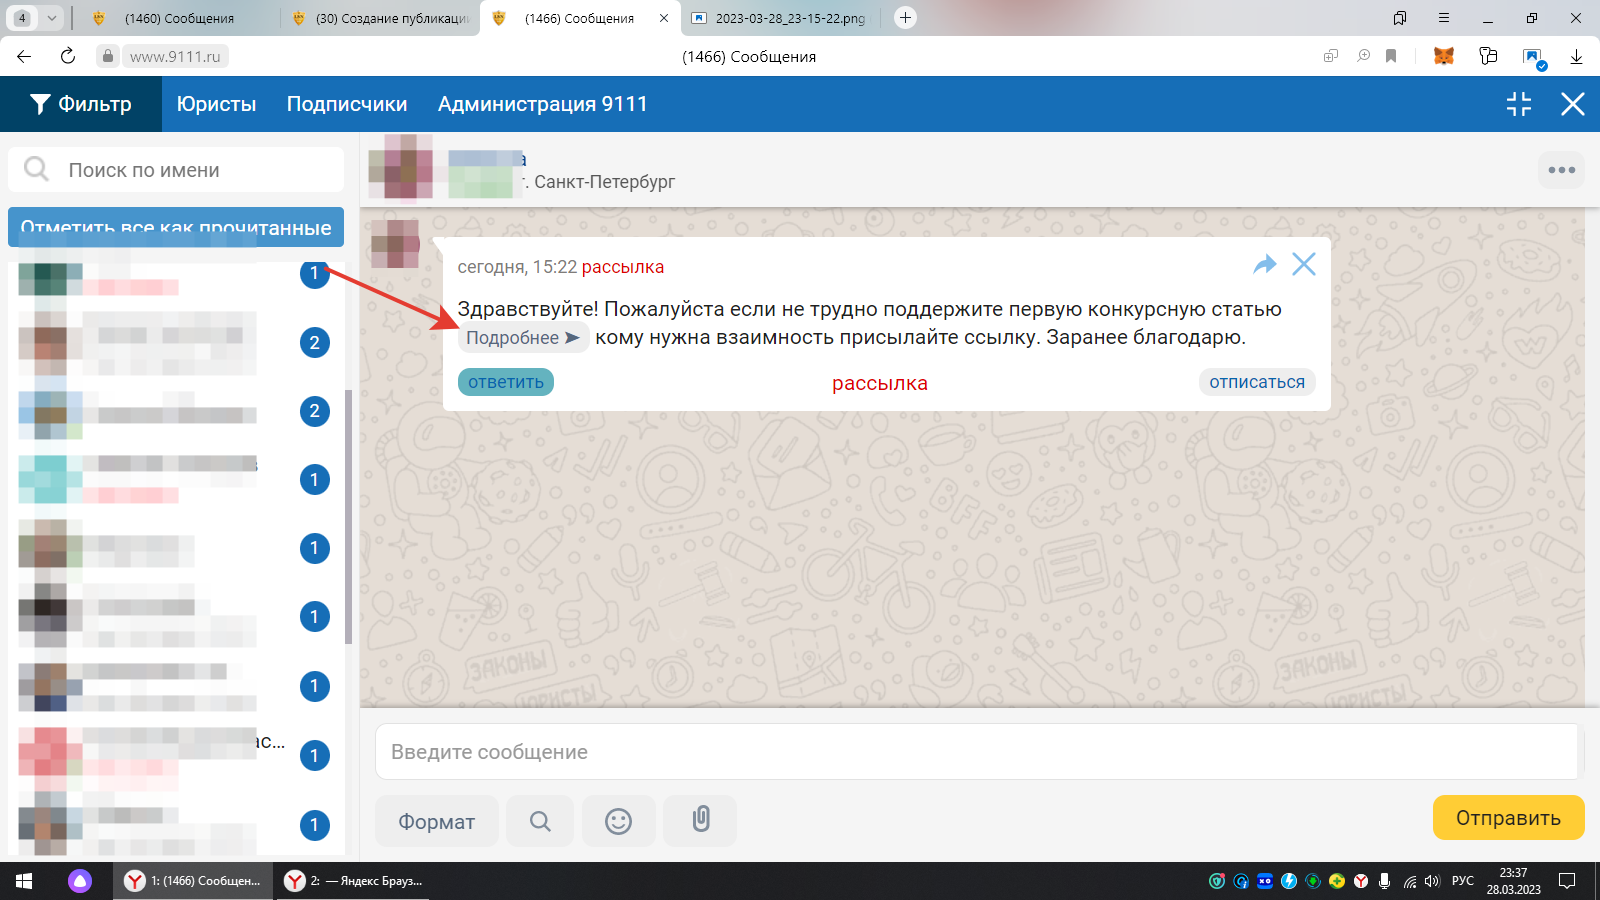Click the collapse window icon near the top-right X

pos(1519,103)
